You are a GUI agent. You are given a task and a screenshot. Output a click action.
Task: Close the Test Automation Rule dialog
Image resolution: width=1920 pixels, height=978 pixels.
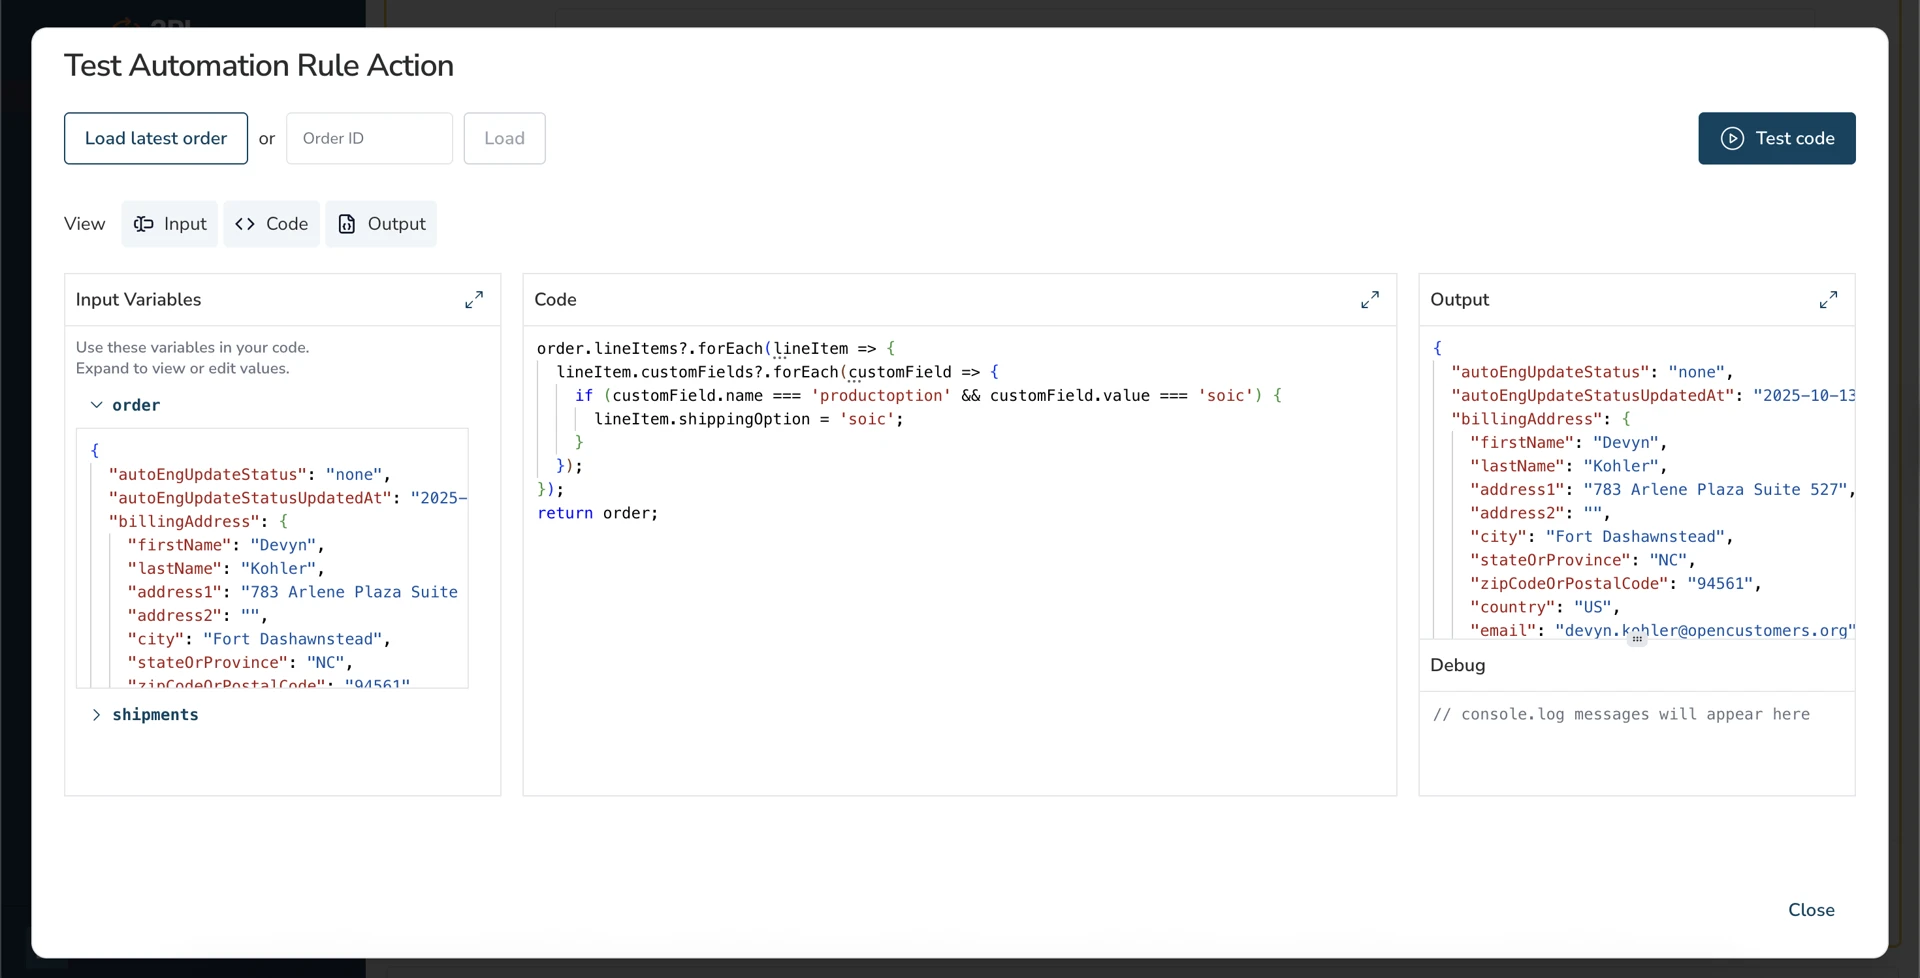1811,910
